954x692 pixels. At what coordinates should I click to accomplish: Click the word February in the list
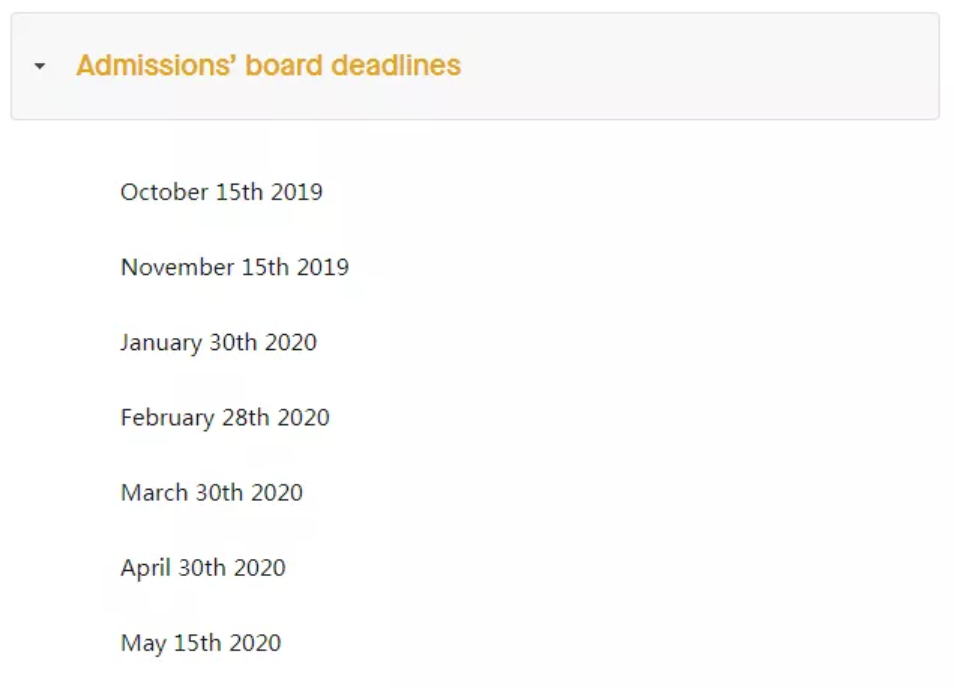(x=168, y=418)
